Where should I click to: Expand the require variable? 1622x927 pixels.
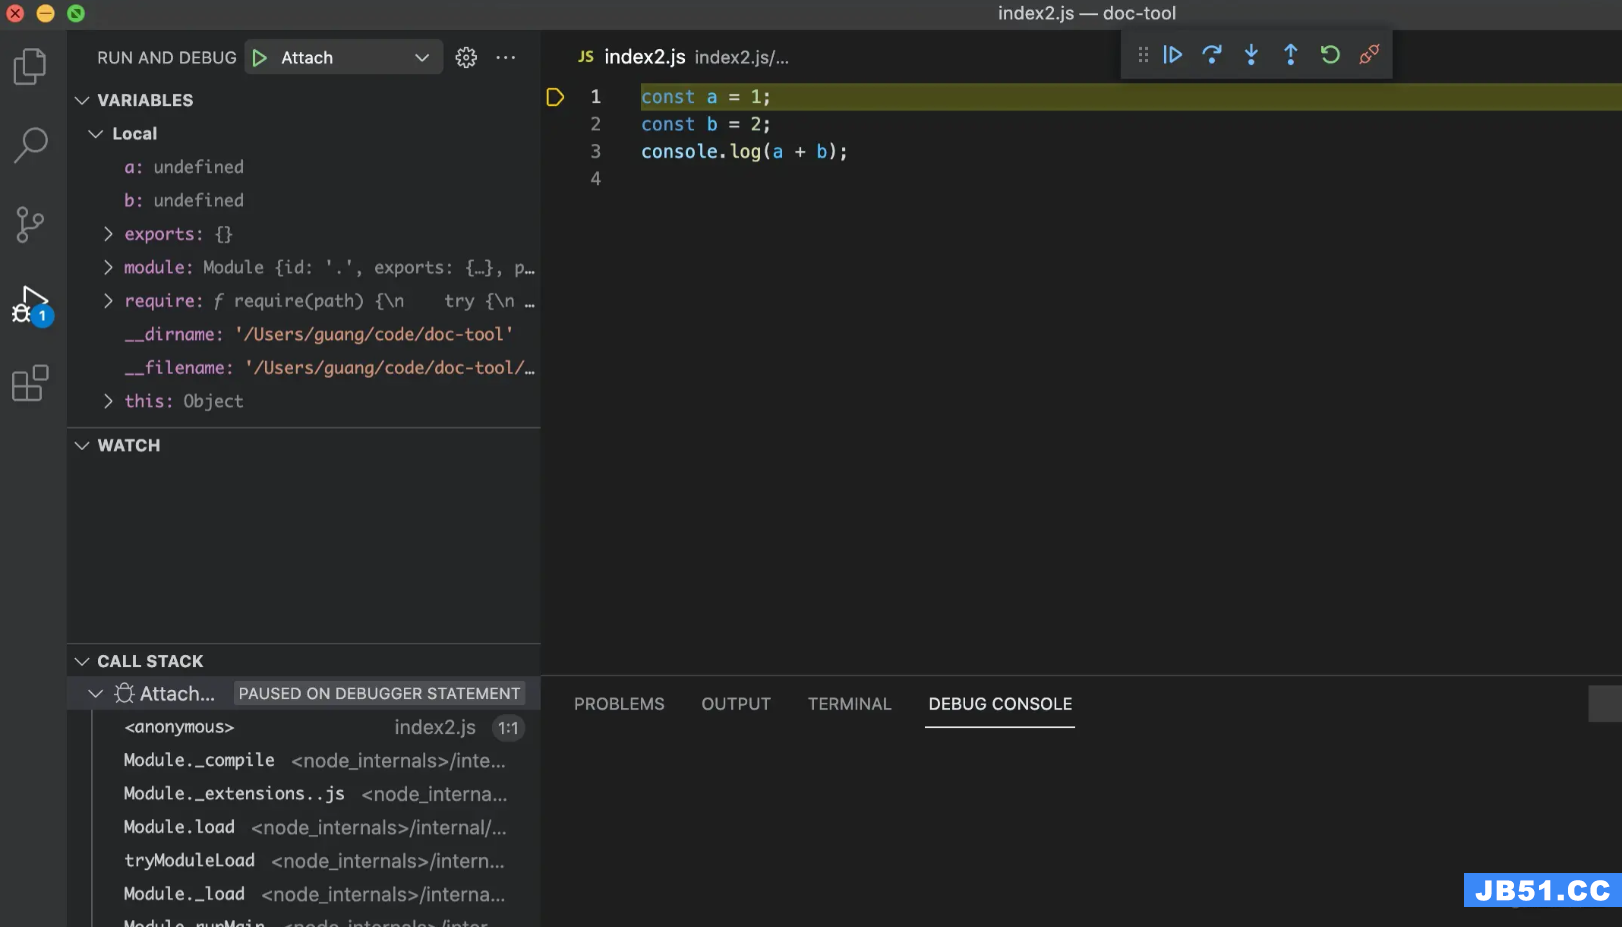point(108,301)
